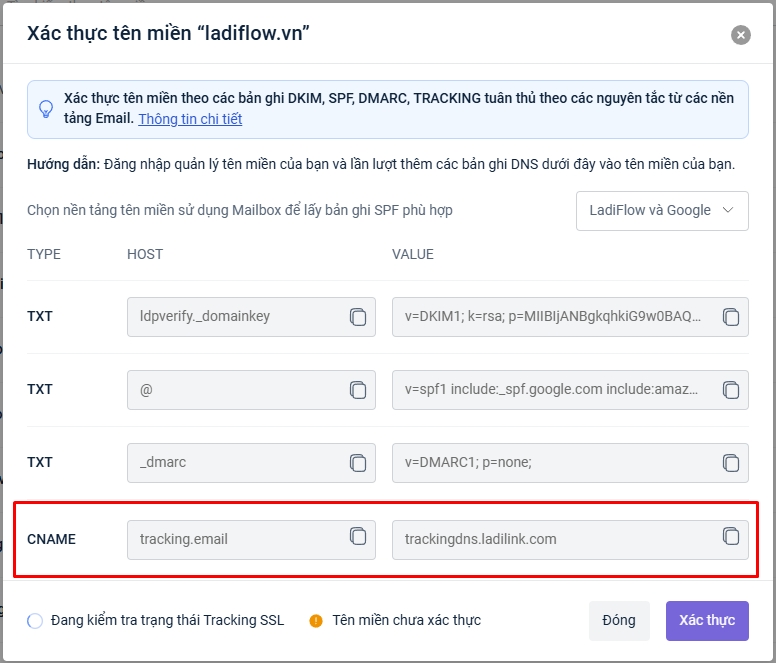Close the domain verification dialog
Viewport: 776px width, 663px height.
click(x=741, y=35)
